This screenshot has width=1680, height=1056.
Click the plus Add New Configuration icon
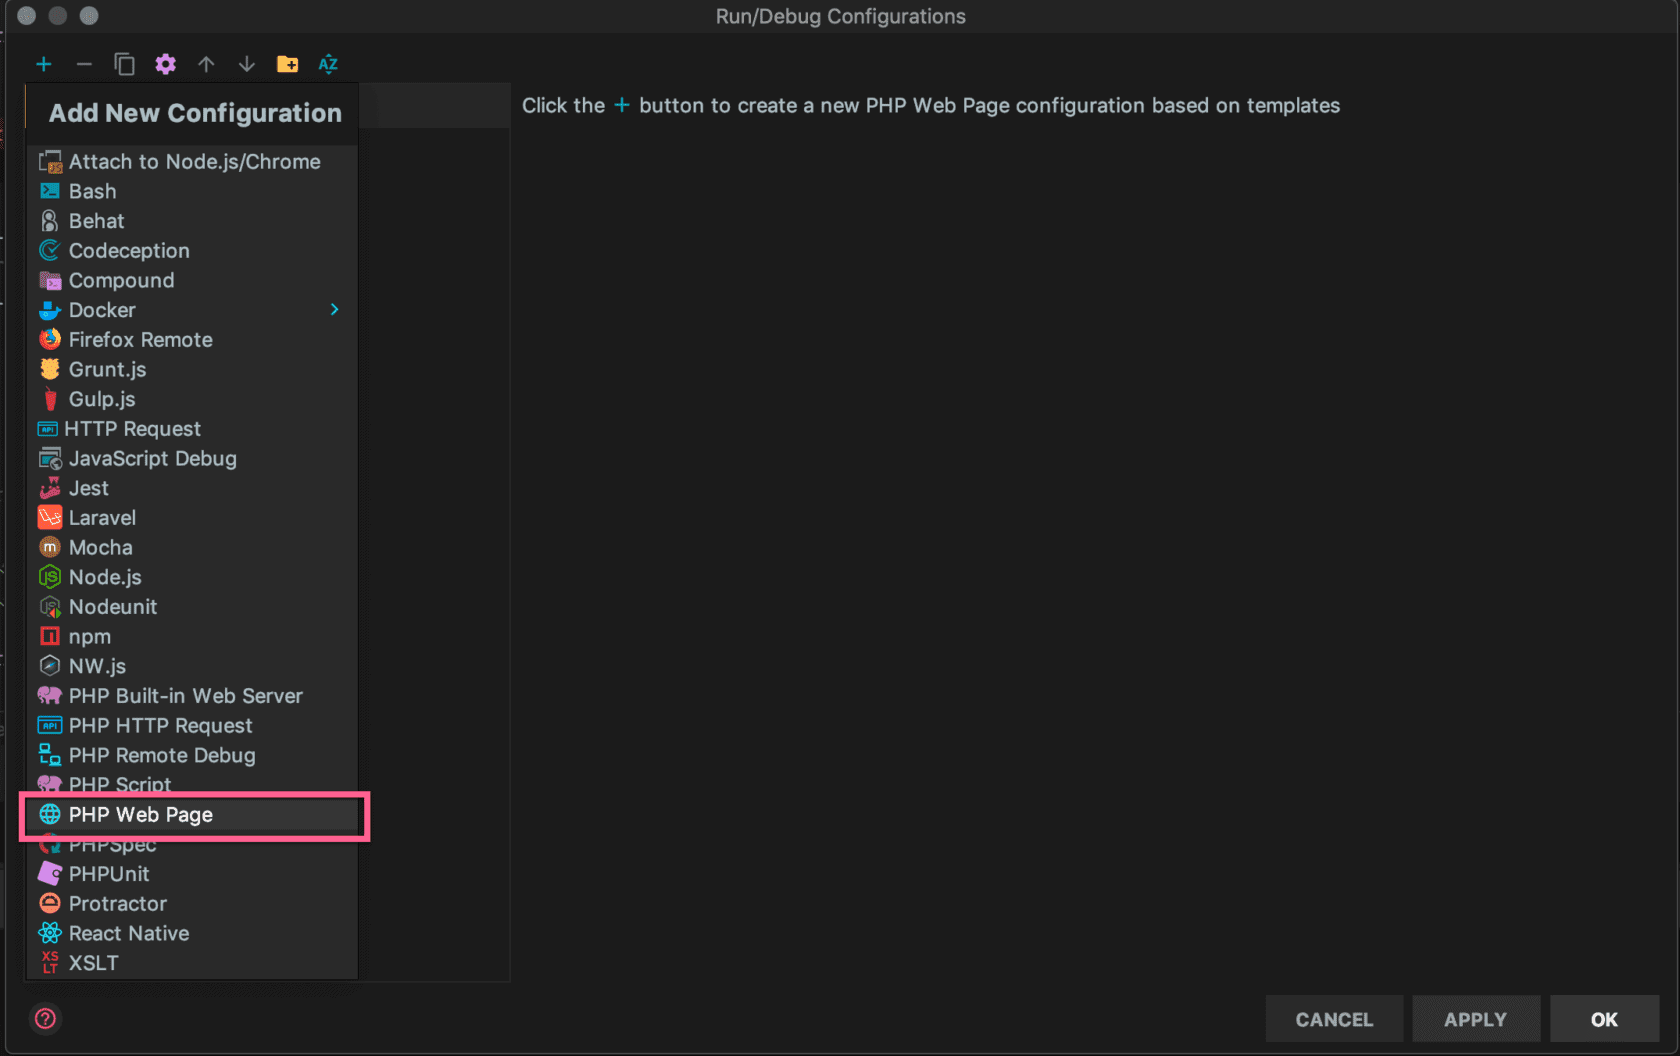[x=44, y=65]
